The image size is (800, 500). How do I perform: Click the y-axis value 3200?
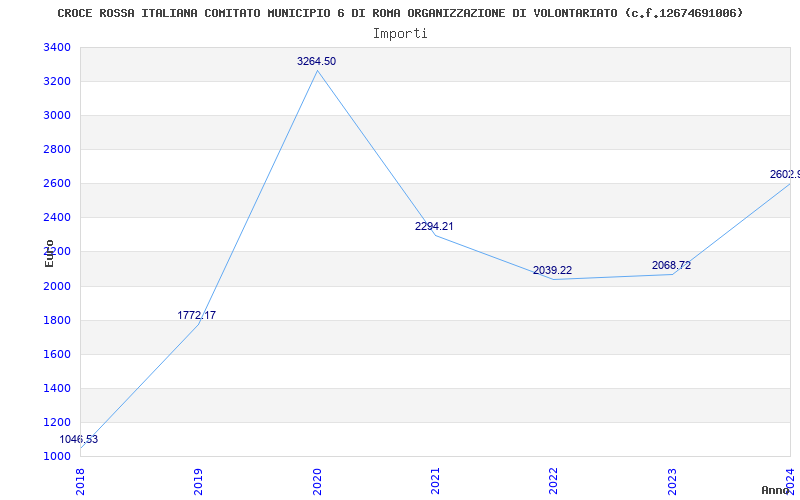pyautogui.click(x=57, y=82)
